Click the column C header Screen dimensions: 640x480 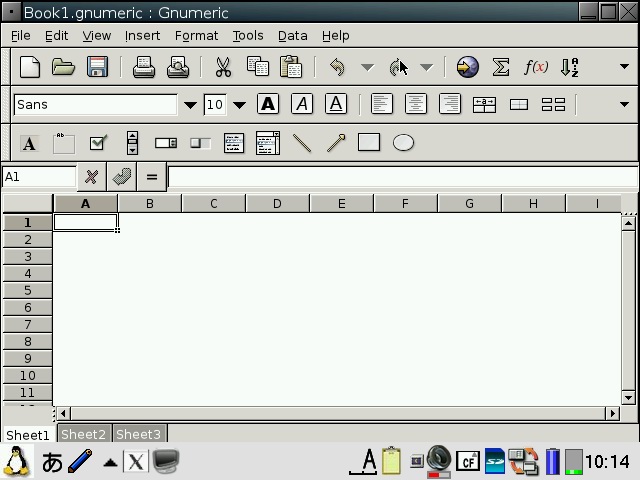click(x=213, y=204)
